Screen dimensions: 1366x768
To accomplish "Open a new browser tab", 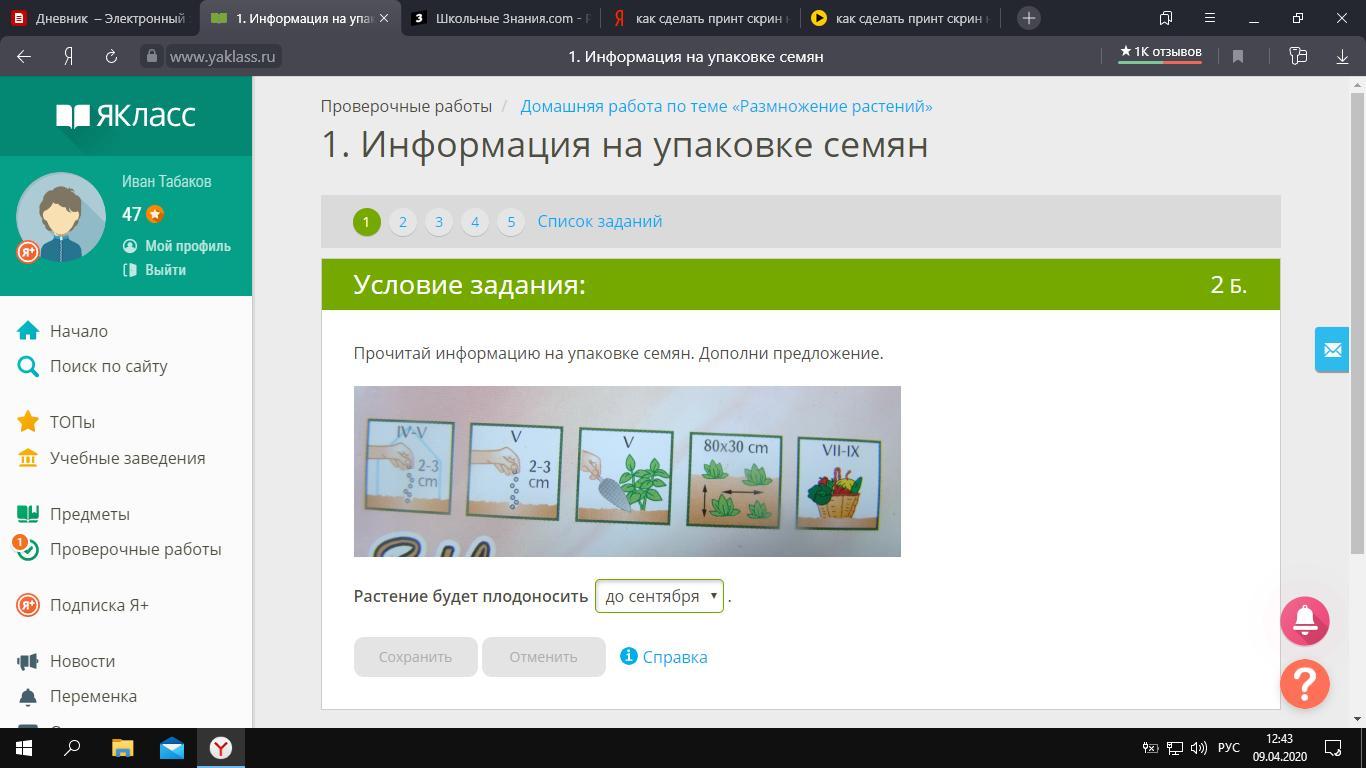I will [x=1028, y=18].
